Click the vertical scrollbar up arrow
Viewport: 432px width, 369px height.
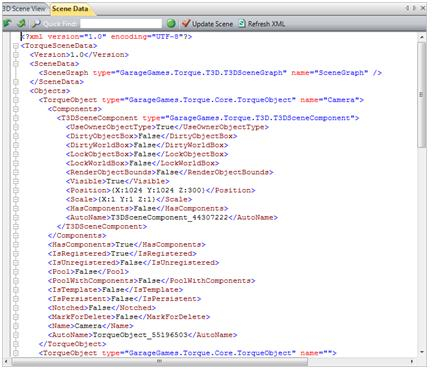[422, 37]
